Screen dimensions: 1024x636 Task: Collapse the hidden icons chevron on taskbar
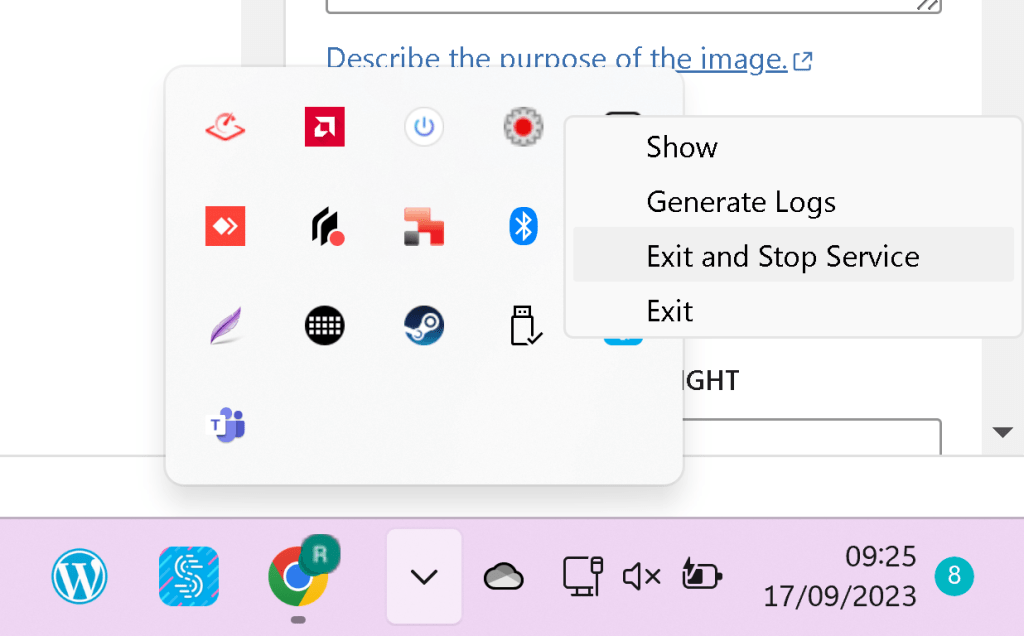424,577
